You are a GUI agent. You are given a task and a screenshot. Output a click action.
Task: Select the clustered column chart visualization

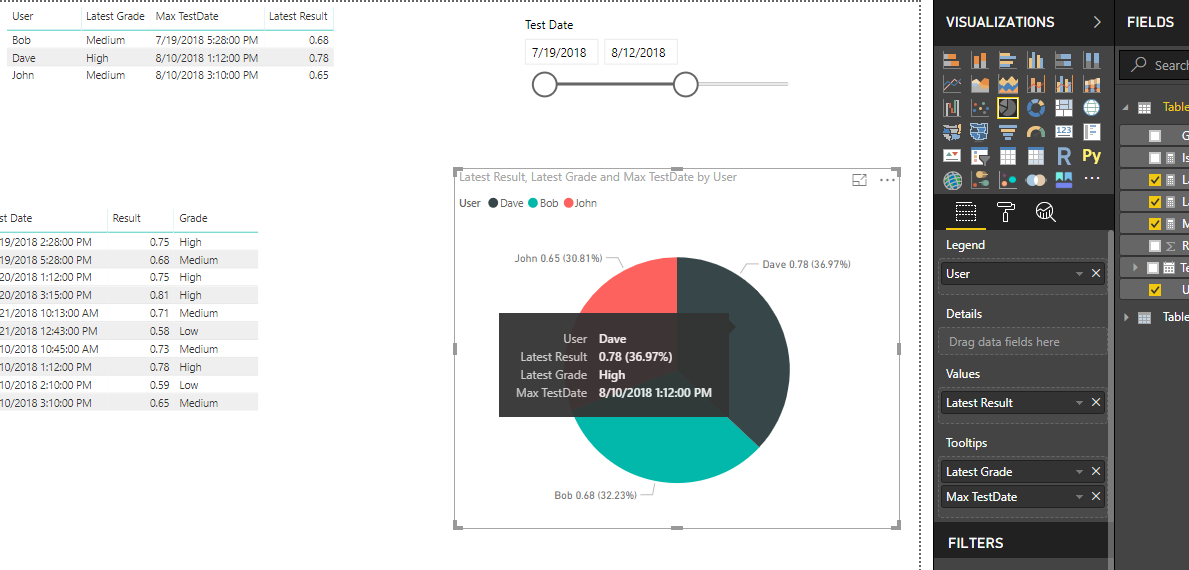[1036, 60]
